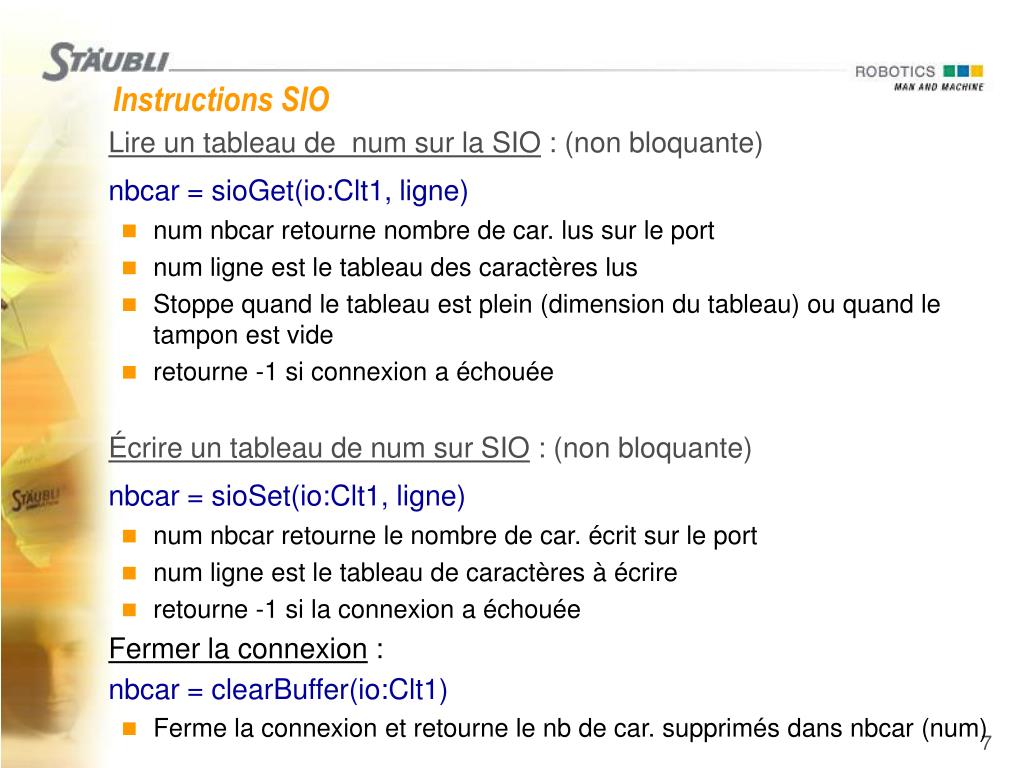
Task: Click the text 'tampon est vide'
Action: tap(243, 336)
